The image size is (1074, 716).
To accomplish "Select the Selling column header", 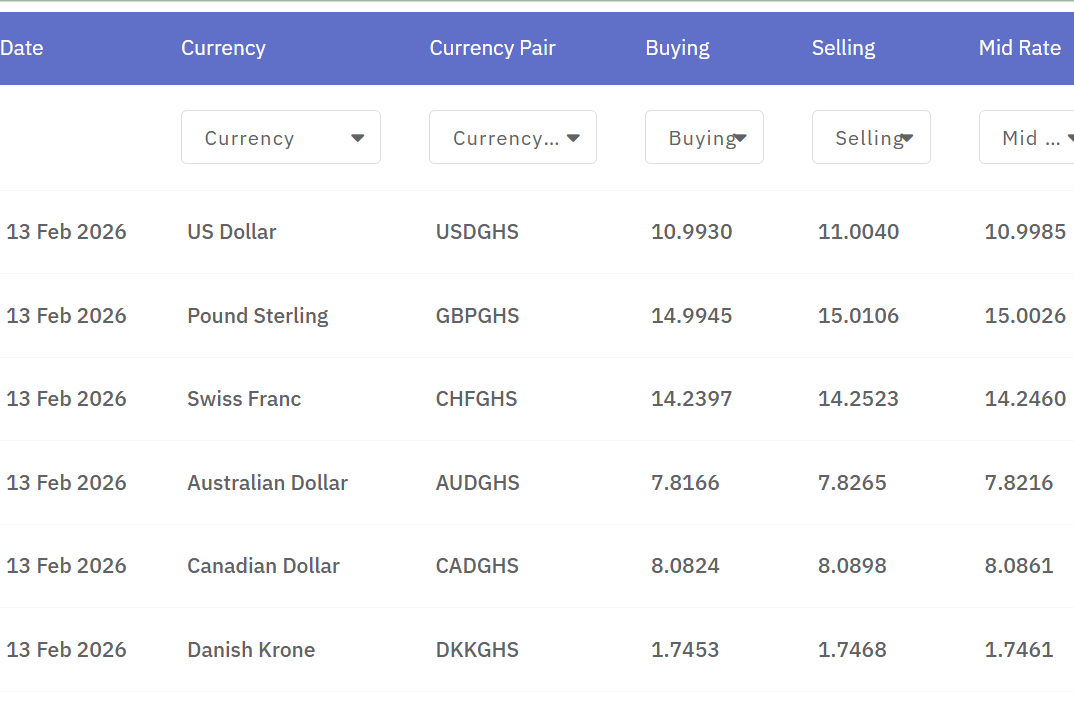I will pyautogui.click(x=843, y=48).
